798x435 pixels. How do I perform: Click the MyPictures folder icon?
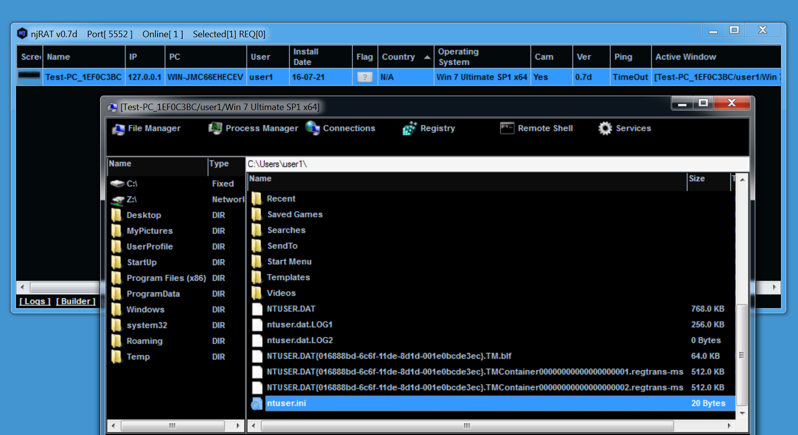pyautogui.click(x=117, y=231)
